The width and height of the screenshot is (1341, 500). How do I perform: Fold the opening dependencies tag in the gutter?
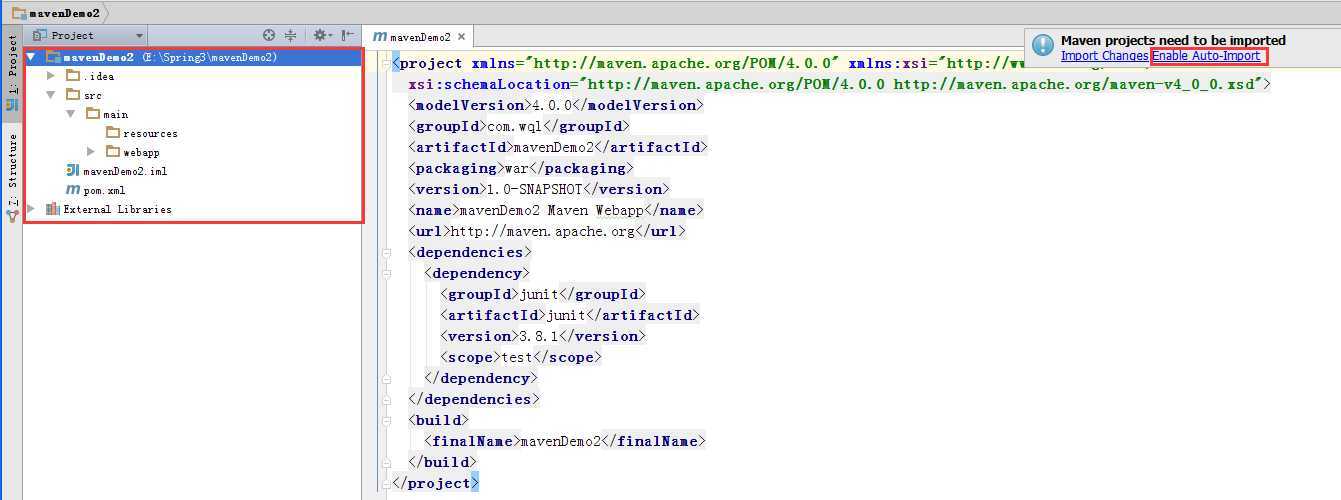point(385,252)
